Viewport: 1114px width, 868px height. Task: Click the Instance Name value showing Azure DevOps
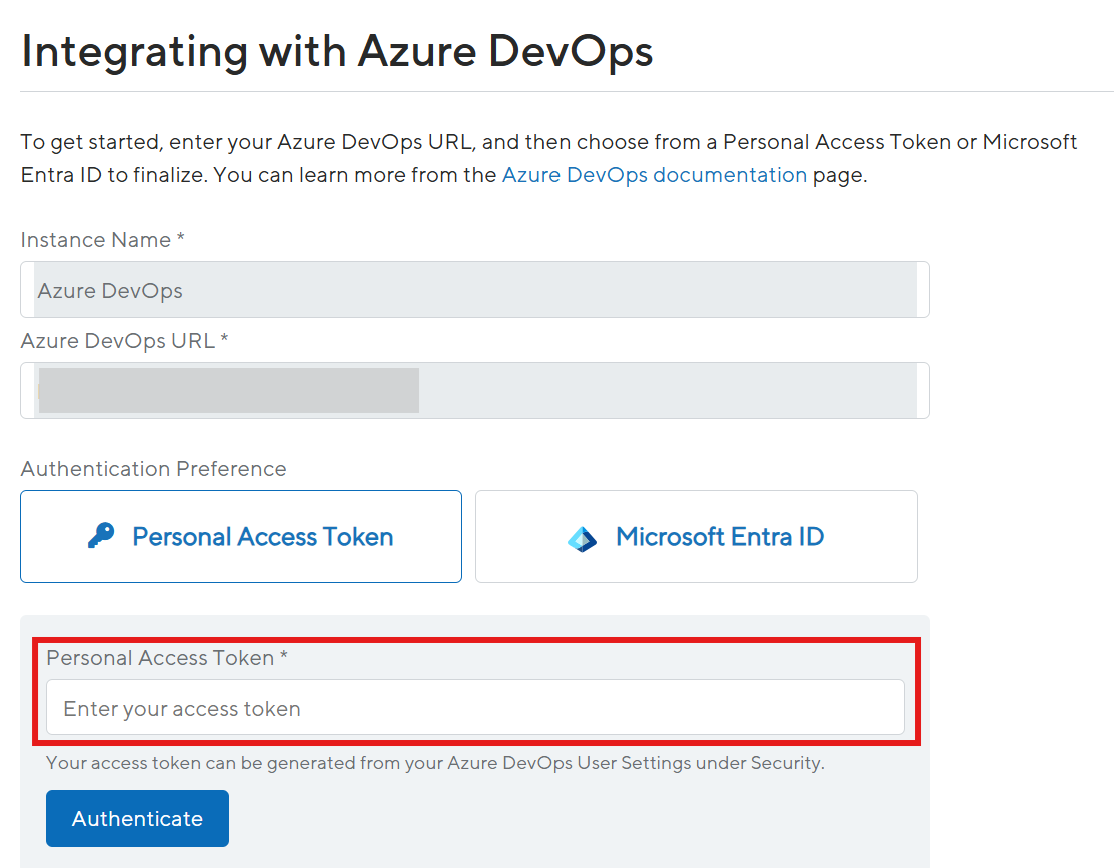click(108, 290)
